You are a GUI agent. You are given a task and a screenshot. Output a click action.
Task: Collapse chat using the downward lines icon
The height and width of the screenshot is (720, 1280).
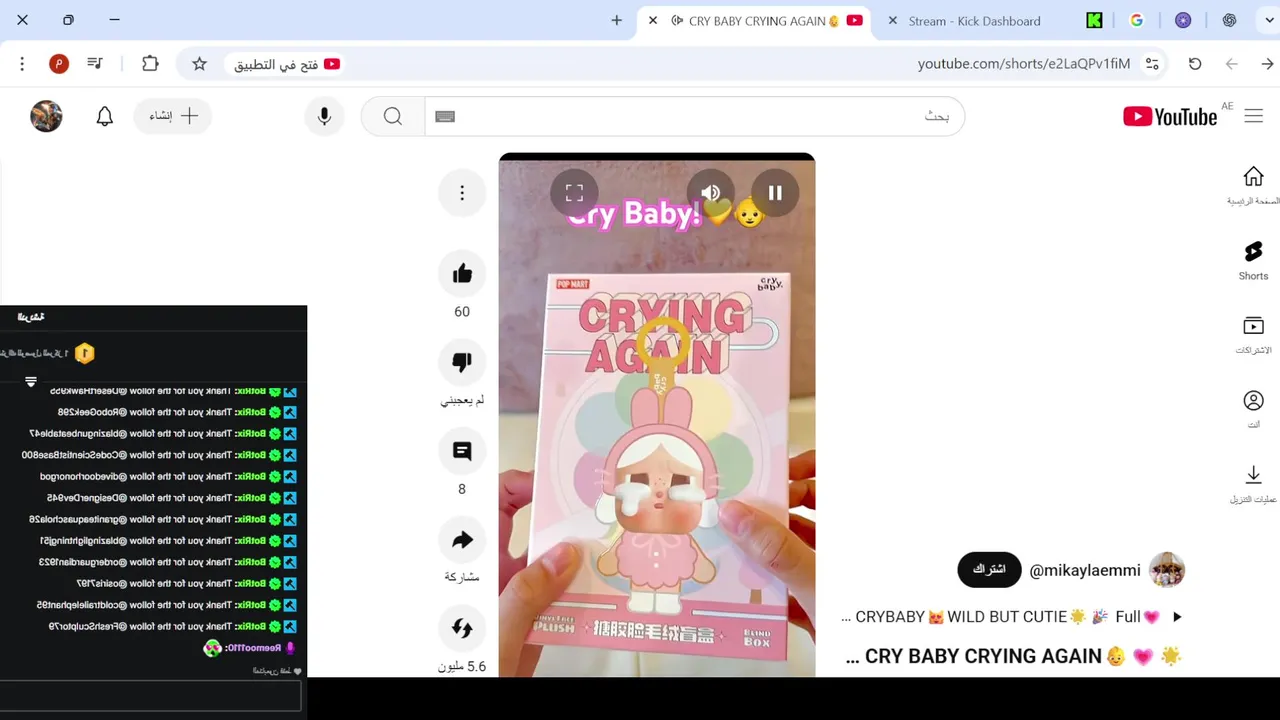click(31, 382)
